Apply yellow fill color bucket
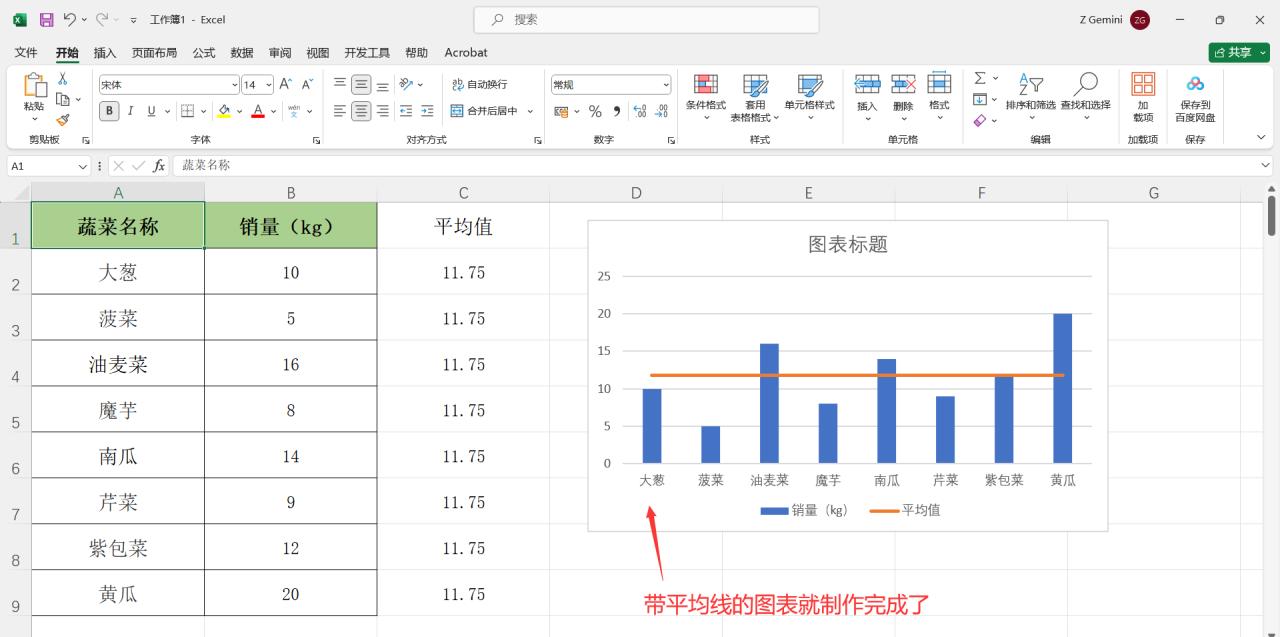This screenshot has height=637, width=1280. click(224, 111)
